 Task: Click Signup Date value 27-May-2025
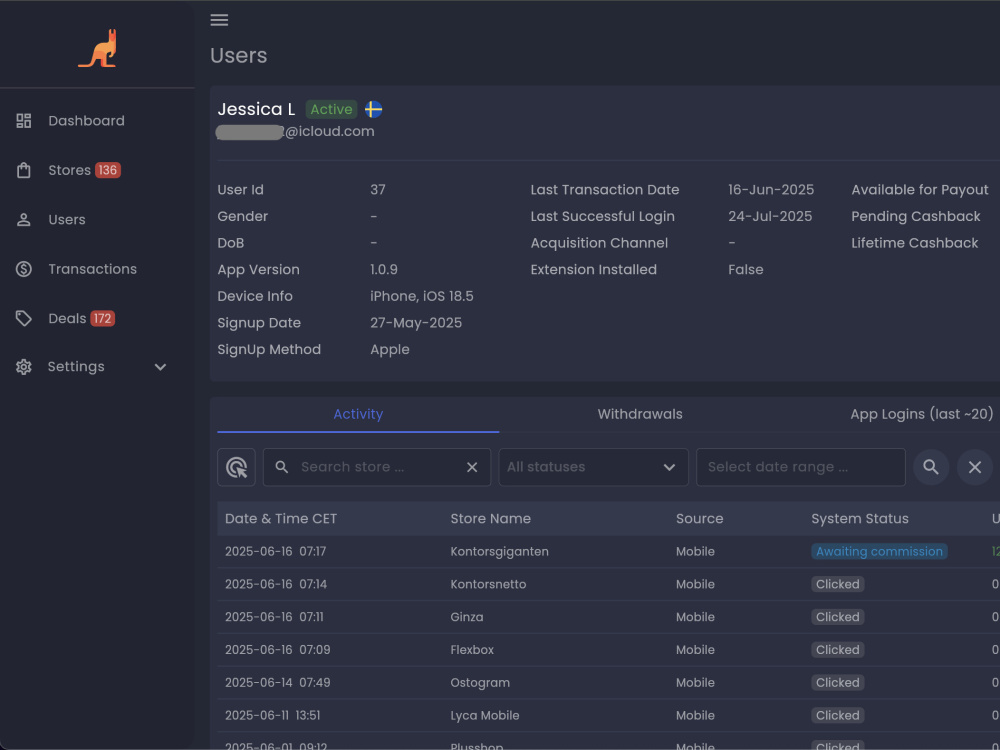(416, 323)
